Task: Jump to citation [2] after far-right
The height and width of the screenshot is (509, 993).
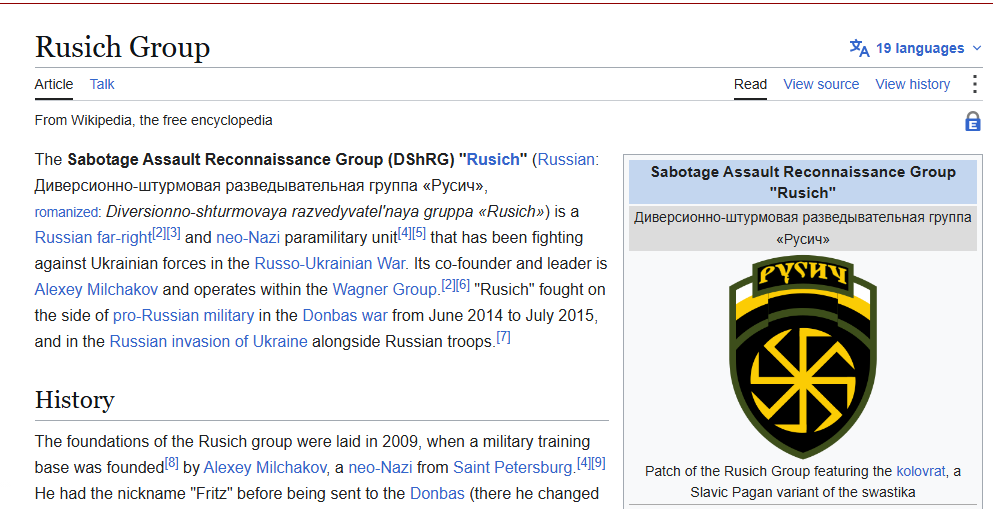Action: tap(159, 234)
